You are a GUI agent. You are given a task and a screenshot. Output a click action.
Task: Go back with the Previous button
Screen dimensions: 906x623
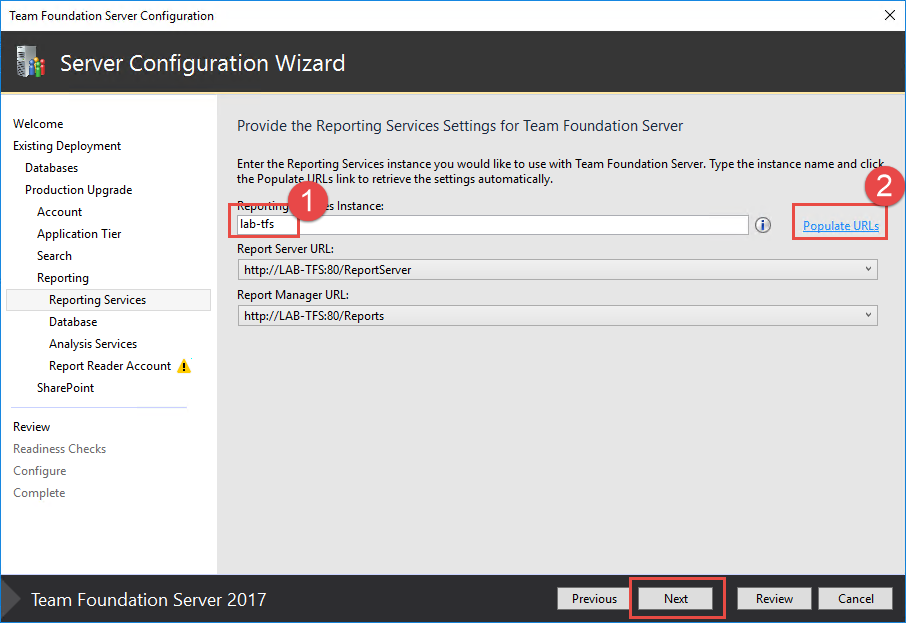tap(594, 599)
